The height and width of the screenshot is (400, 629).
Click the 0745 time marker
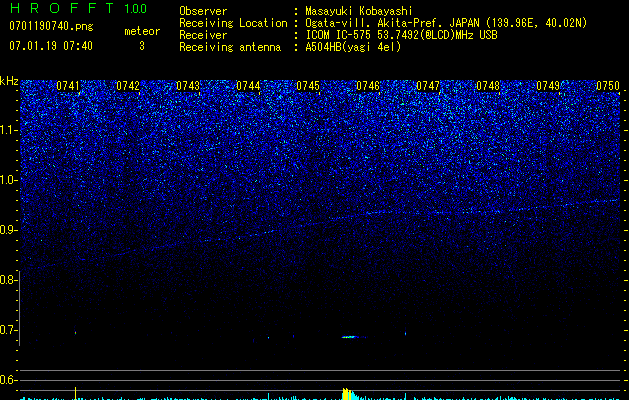[308, 86]
